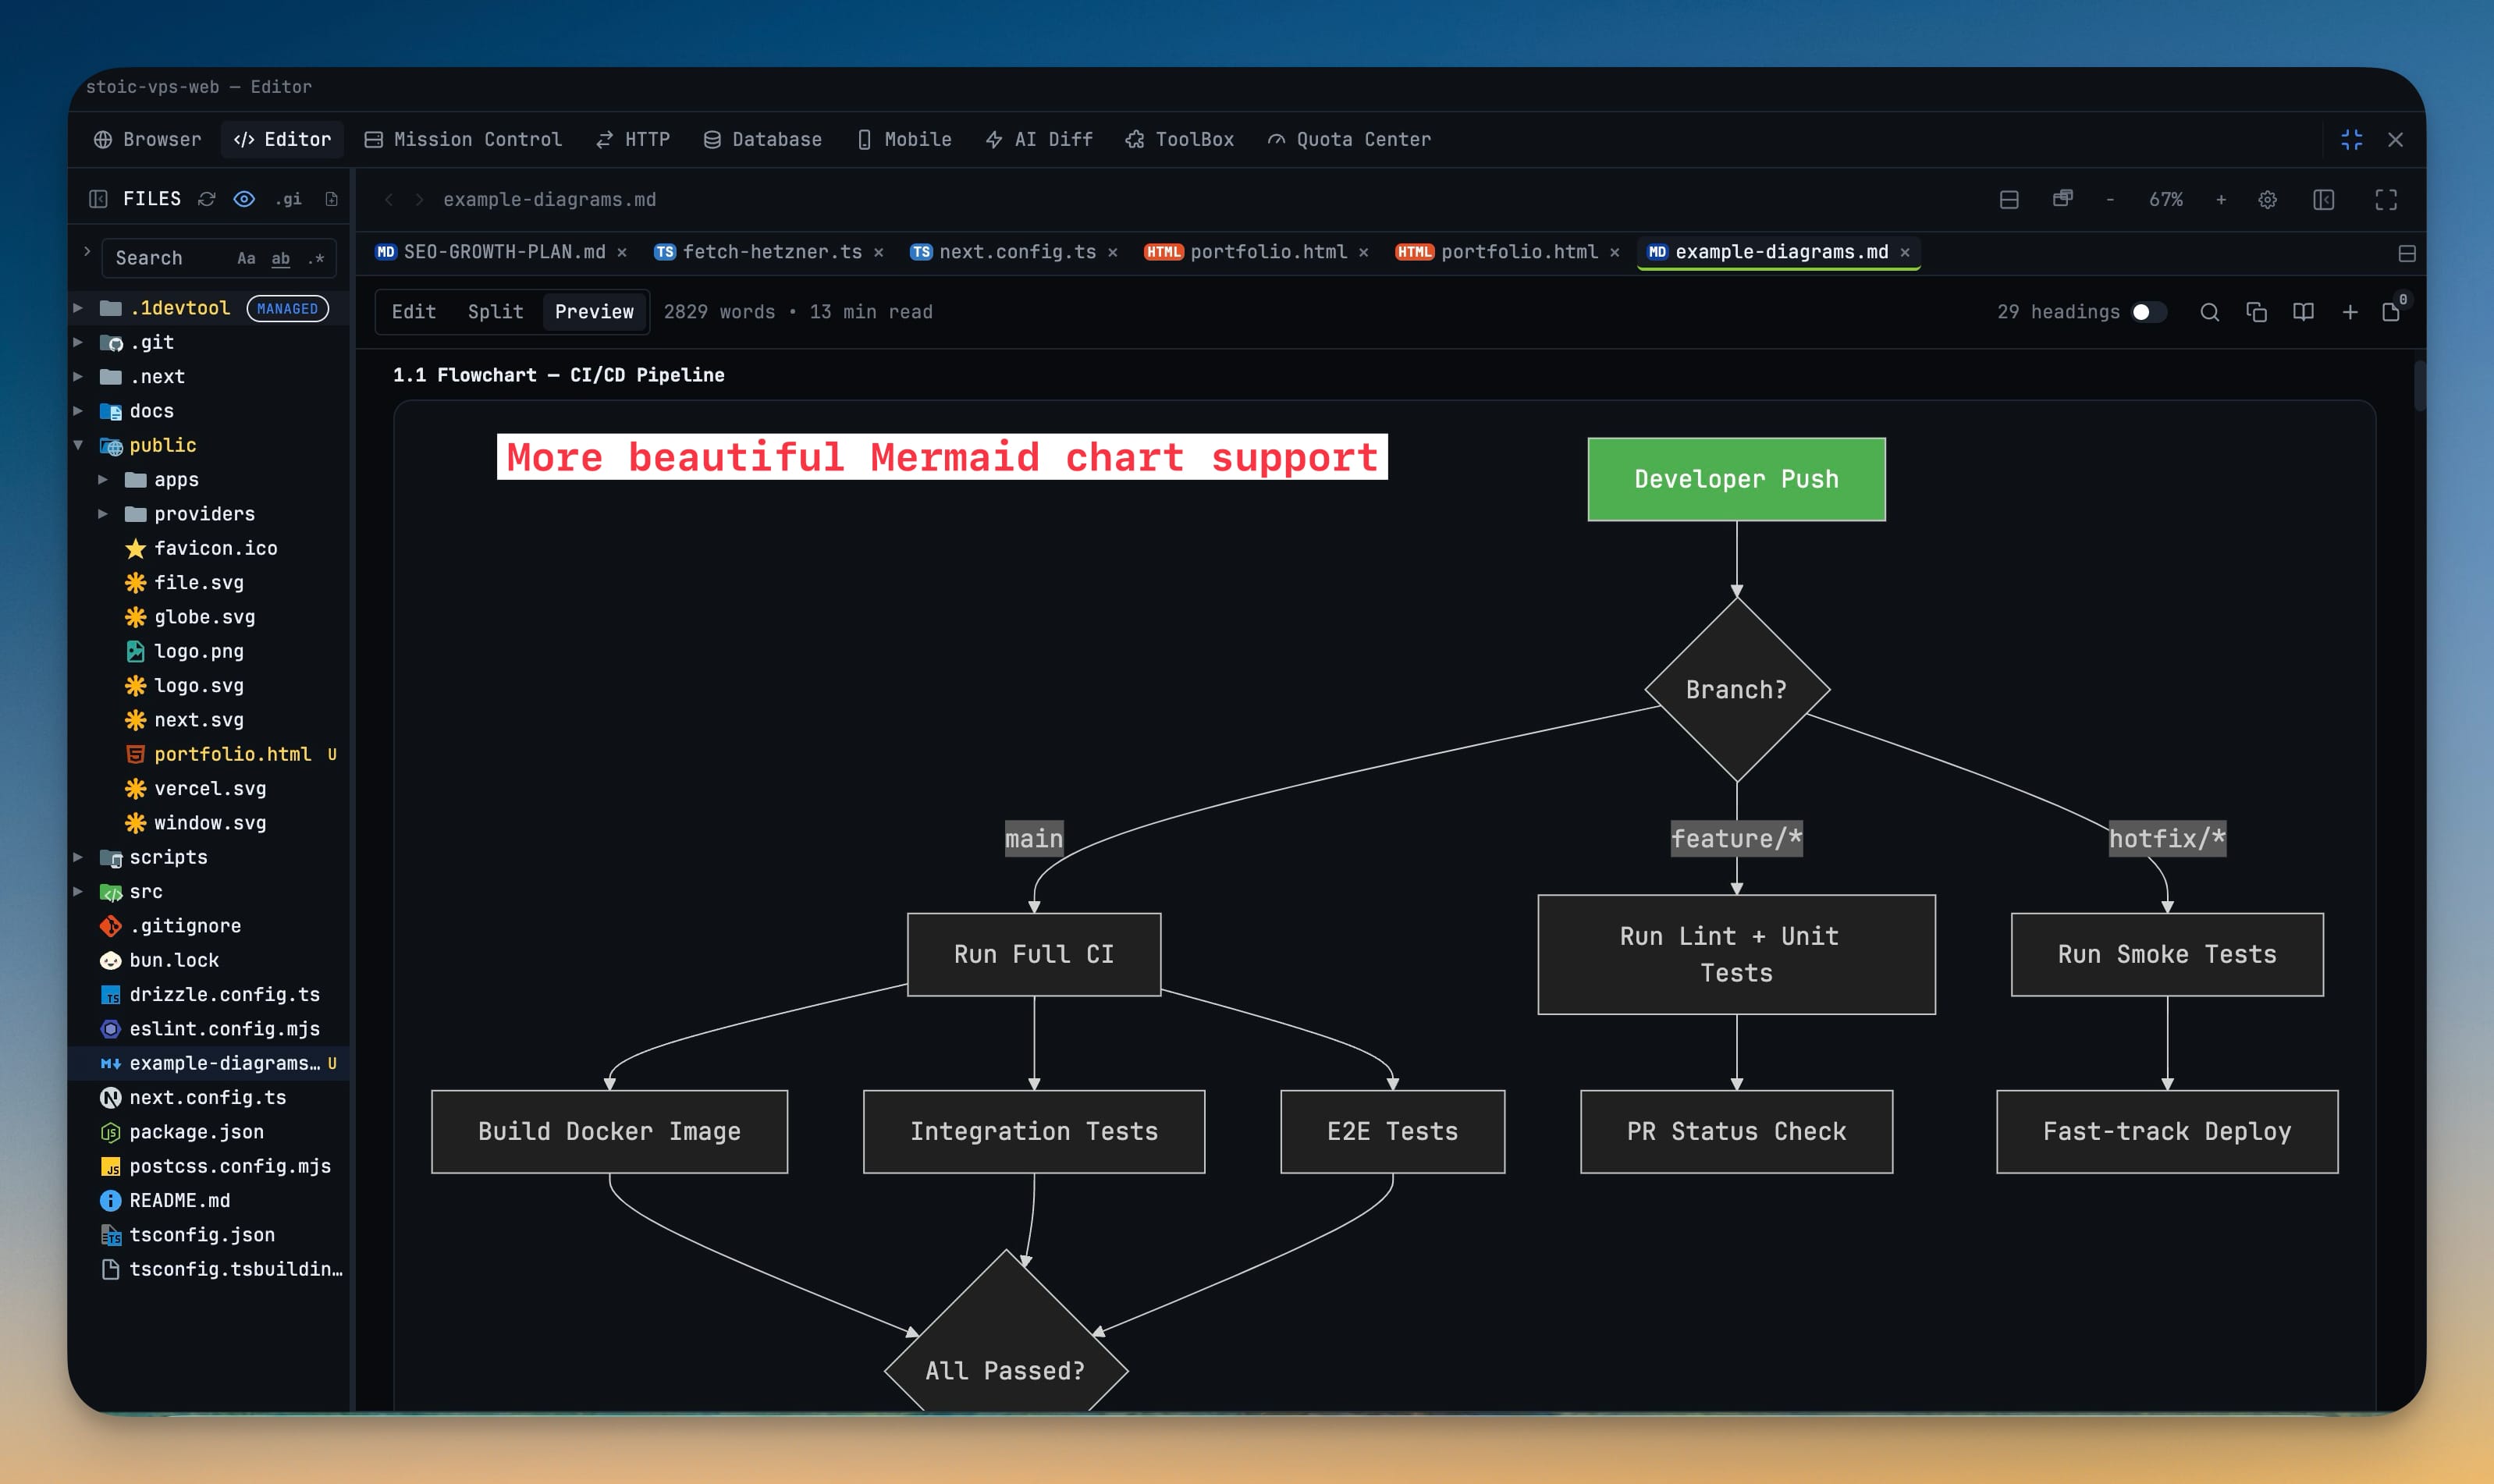Expand the apps folder
Viewport: 2494px width, 1484px height.
(x=102, y=480)
